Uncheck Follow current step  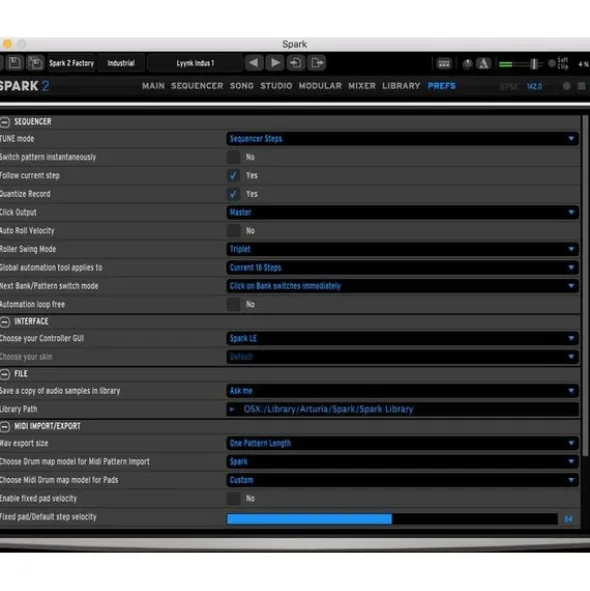click(x=233, y=176)
